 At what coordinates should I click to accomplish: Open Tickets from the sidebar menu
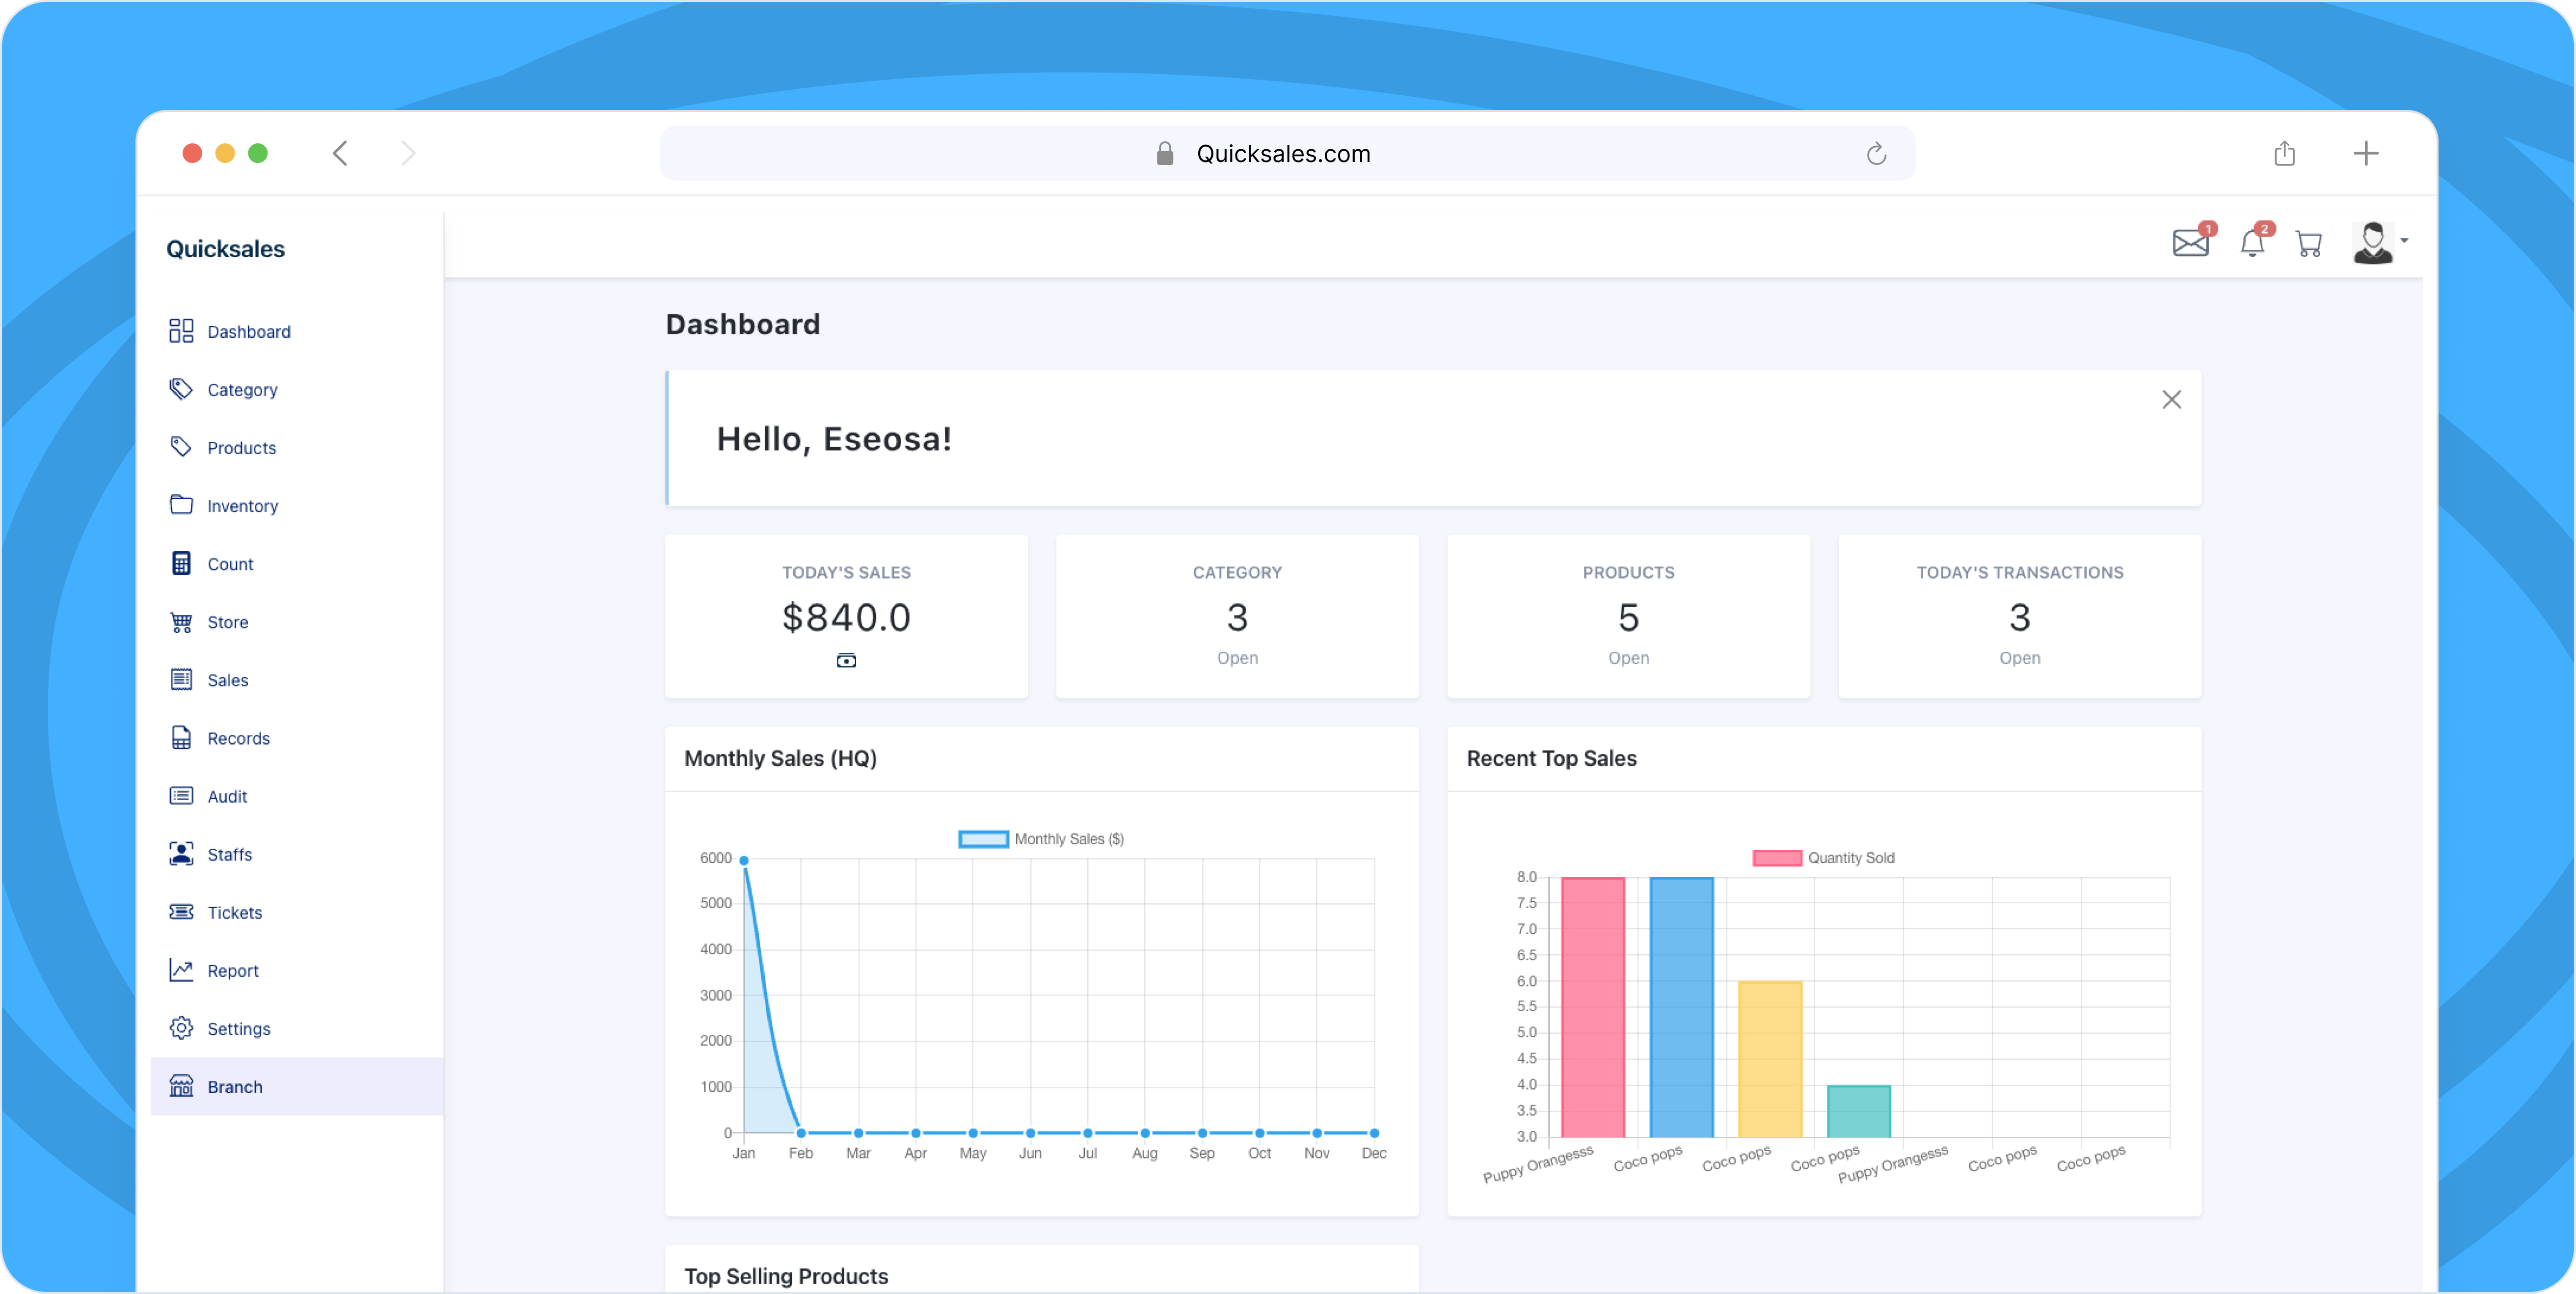pyautogui.click(x=234, y=913)
